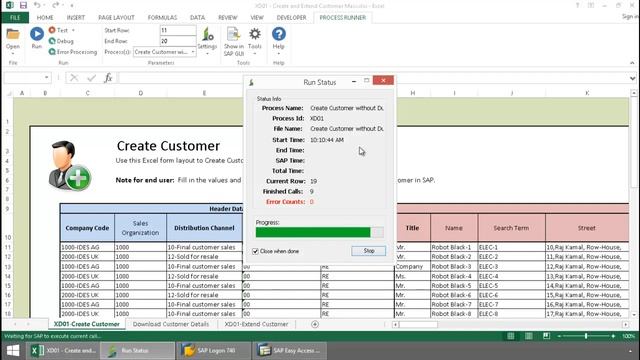This screenshot has width=640, height=360.
Task: Open the REVIEW ribbon tab
Action: click(x=228, y=18)
